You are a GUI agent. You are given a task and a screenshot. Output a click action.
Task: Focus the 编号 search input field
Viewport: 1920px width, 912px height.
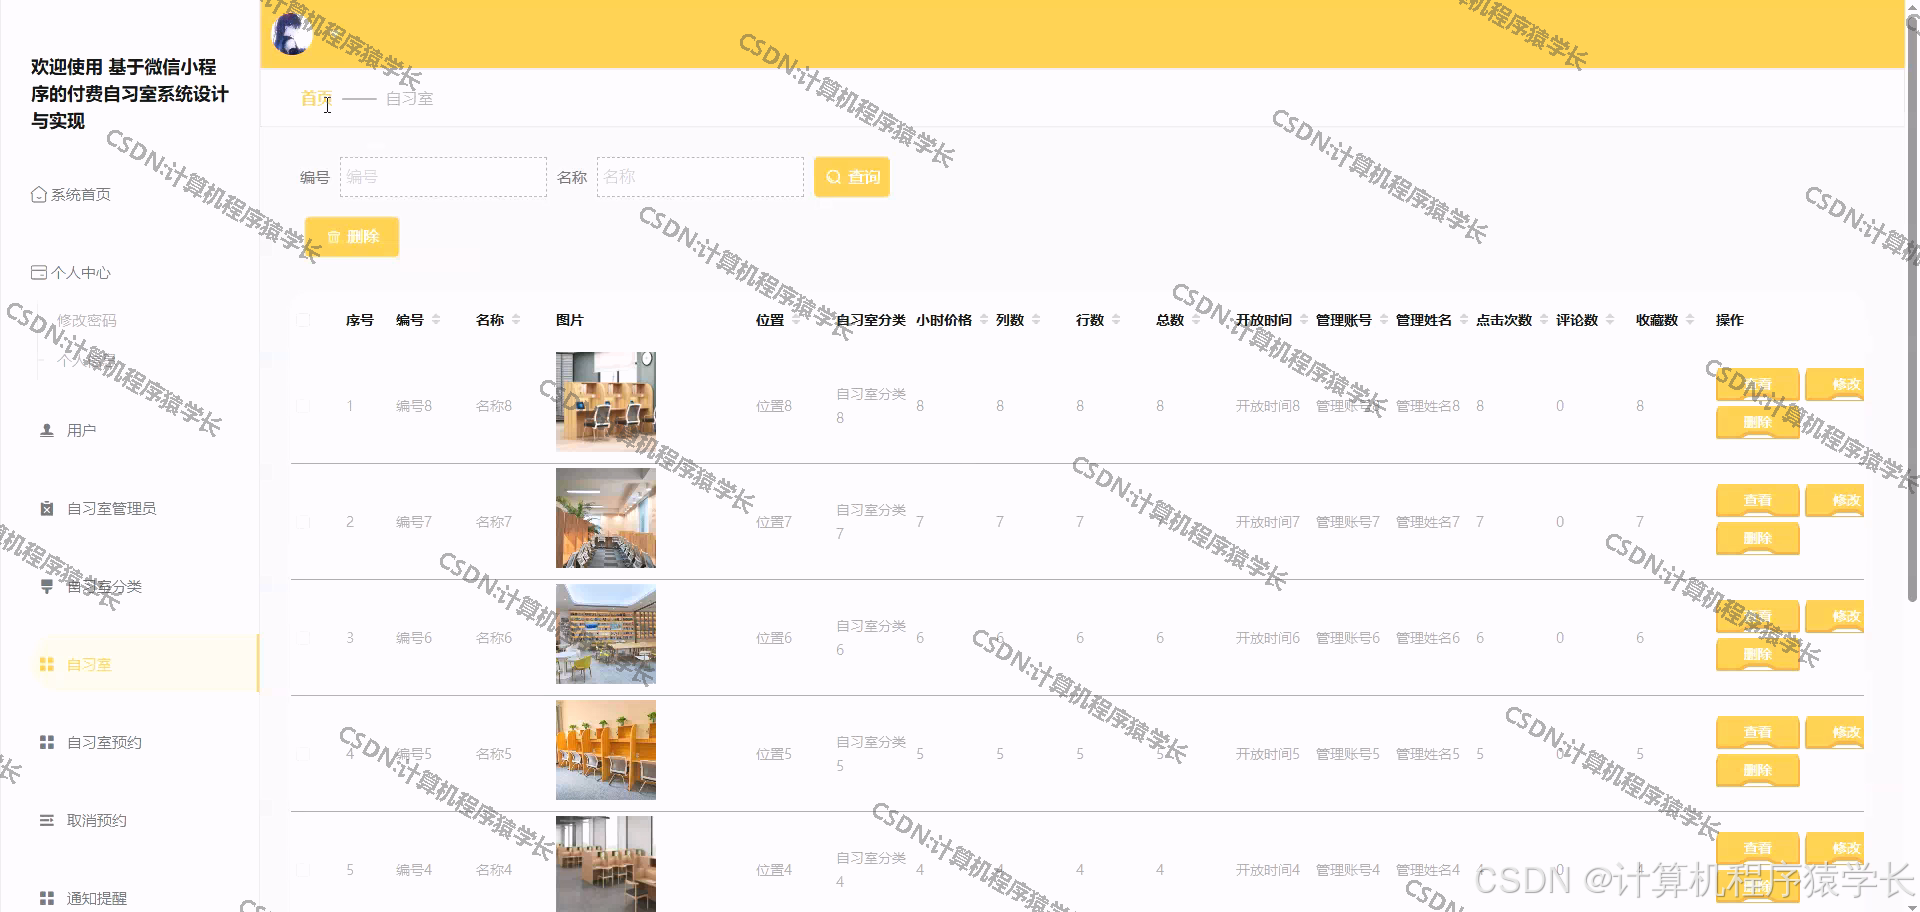443,177
